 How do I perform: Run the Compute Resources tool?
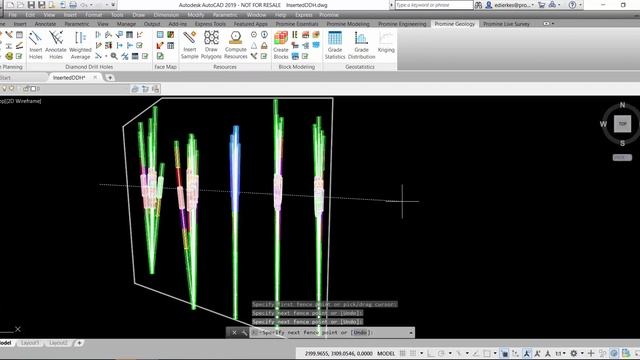(x=236, y=45)
